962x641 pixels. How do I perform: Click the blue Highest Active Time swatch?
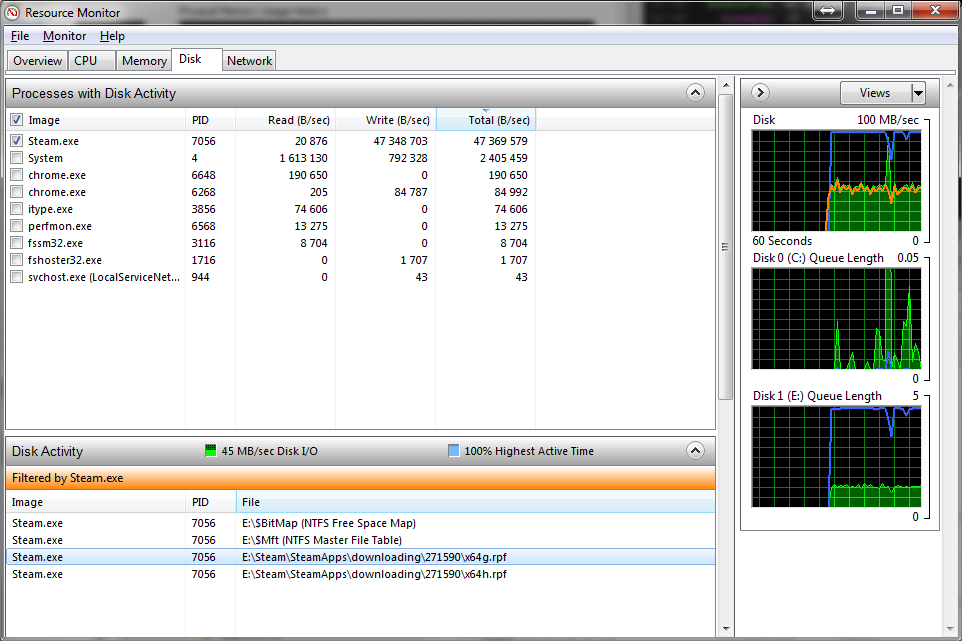click(x=454, y=451)
